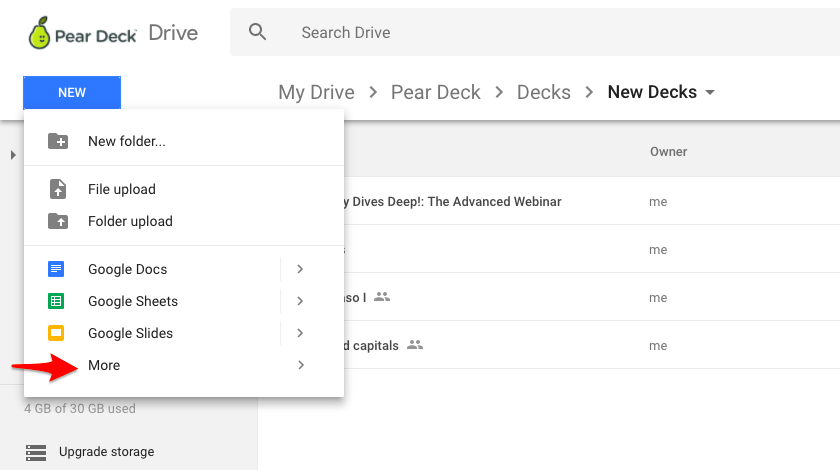Click the File upload icon
Screen dimensions: 840x470
point(58,189)
